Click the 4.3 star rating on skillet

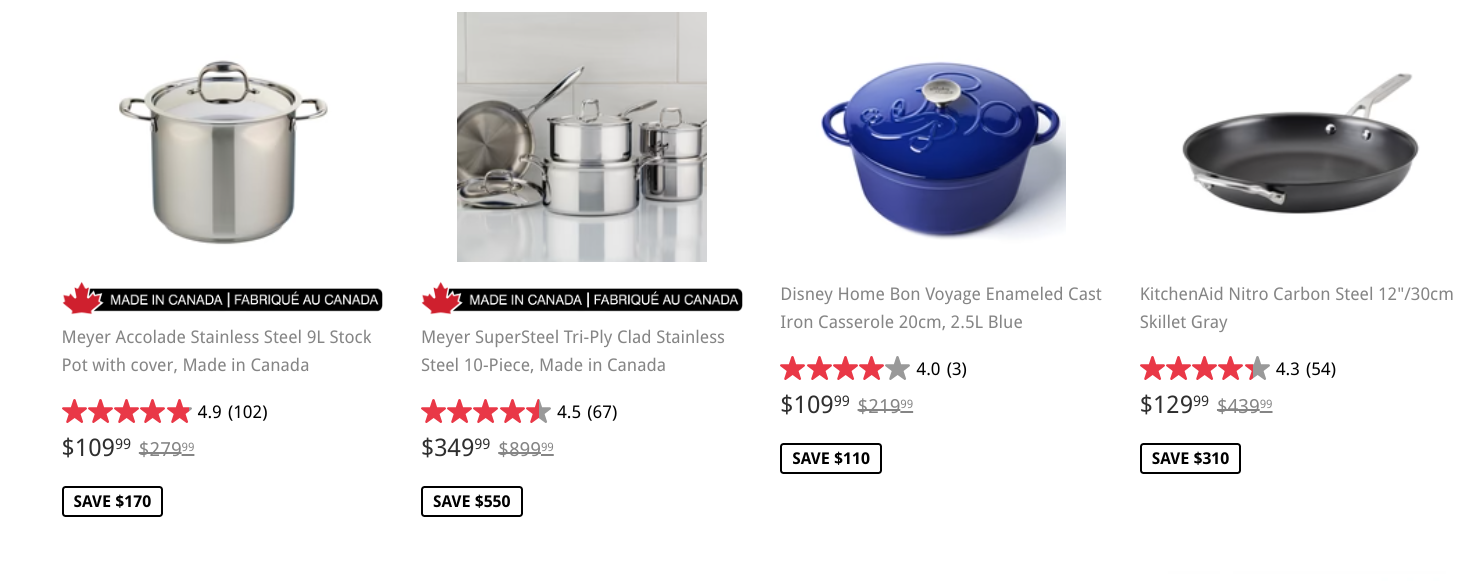coord(1205,369)
